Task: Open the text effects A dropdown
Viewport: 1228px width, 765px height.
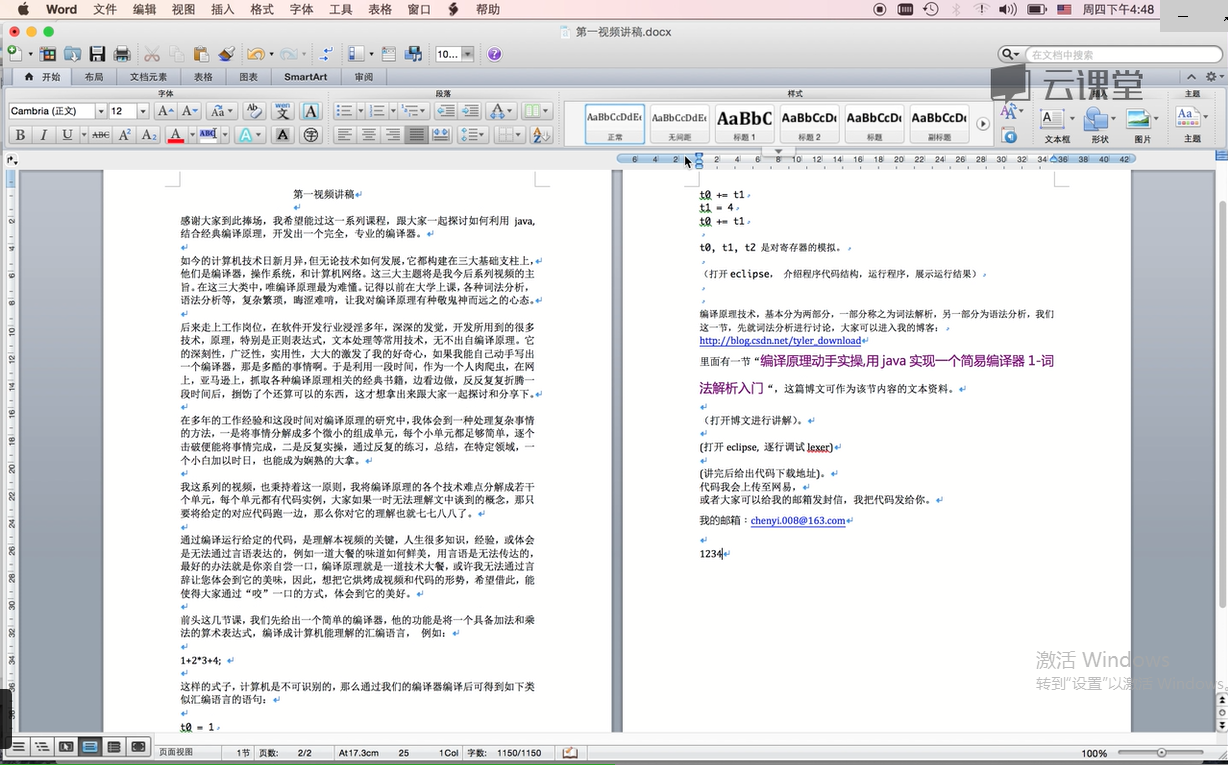Action: tap(250, 135)
